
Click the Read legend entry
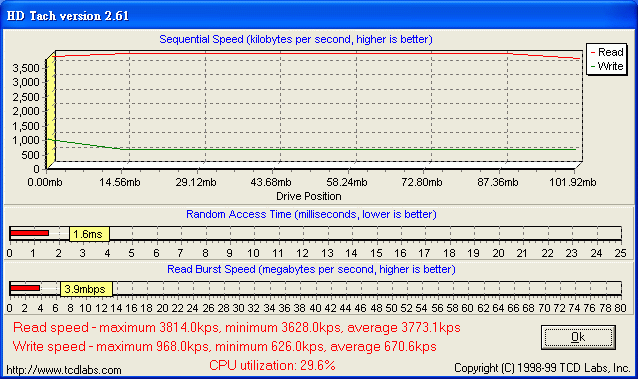coord(607,52)
